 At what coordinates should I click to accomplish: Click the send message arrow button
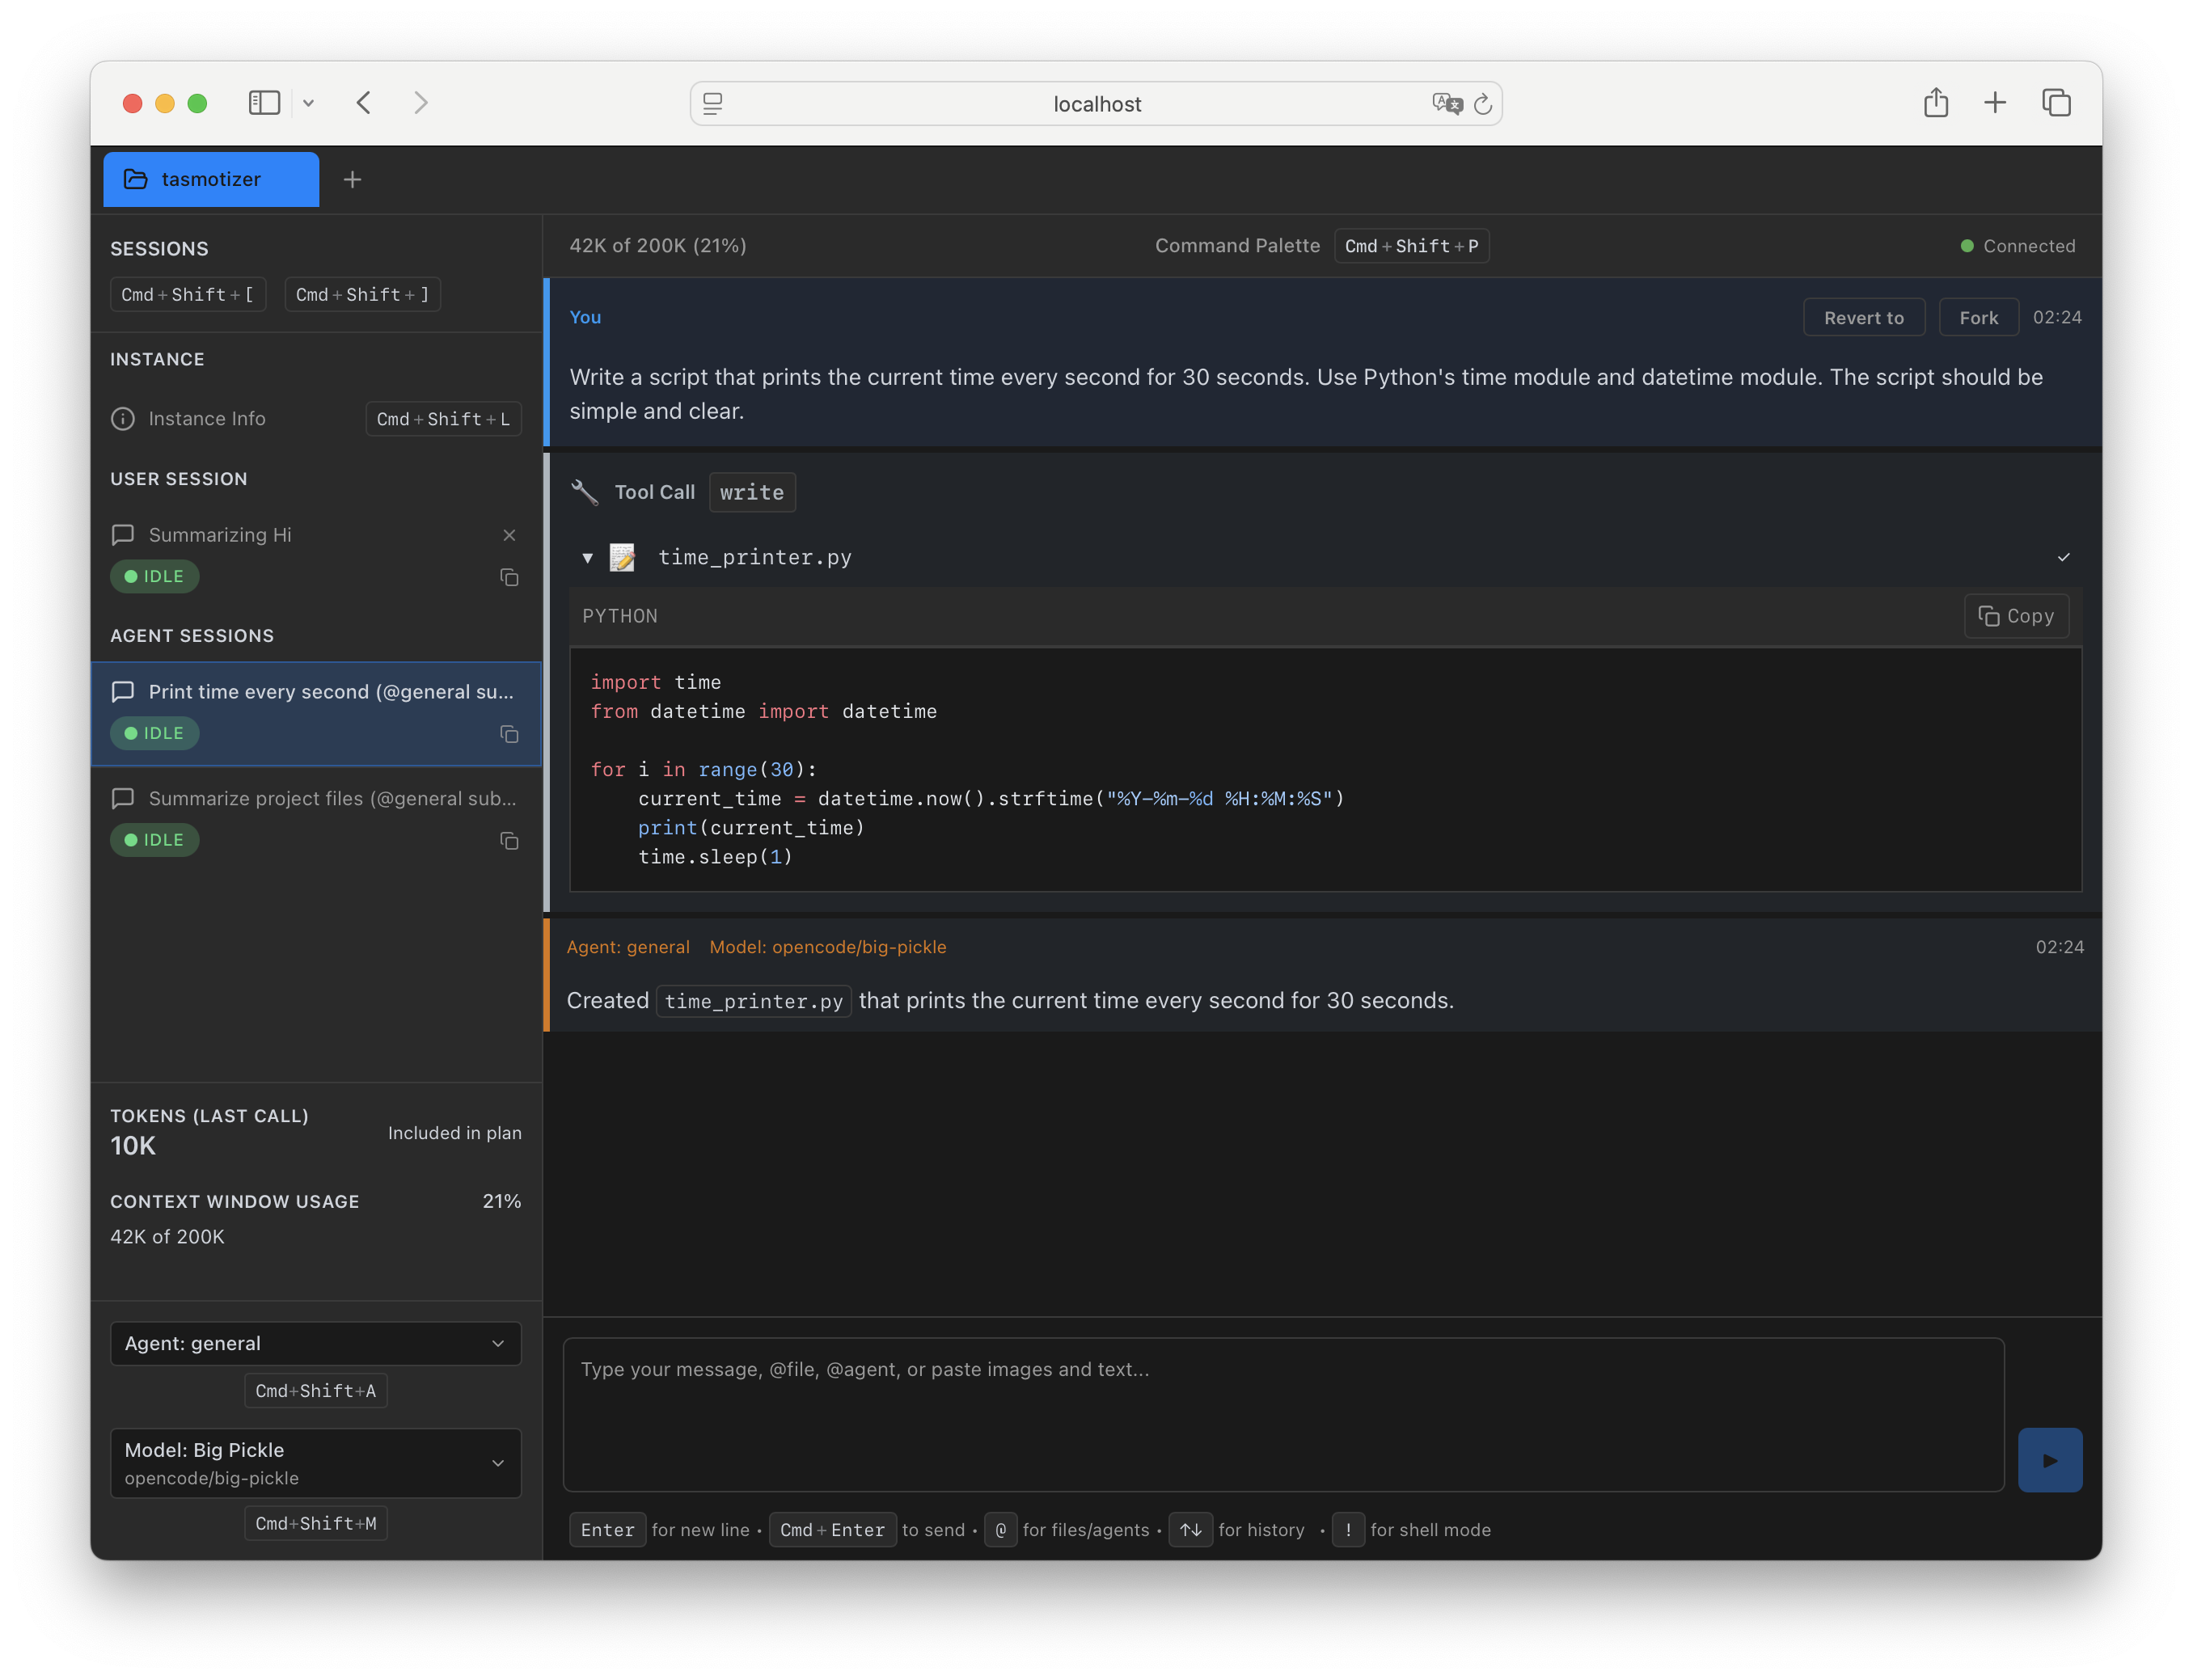pos(2049,1460)
